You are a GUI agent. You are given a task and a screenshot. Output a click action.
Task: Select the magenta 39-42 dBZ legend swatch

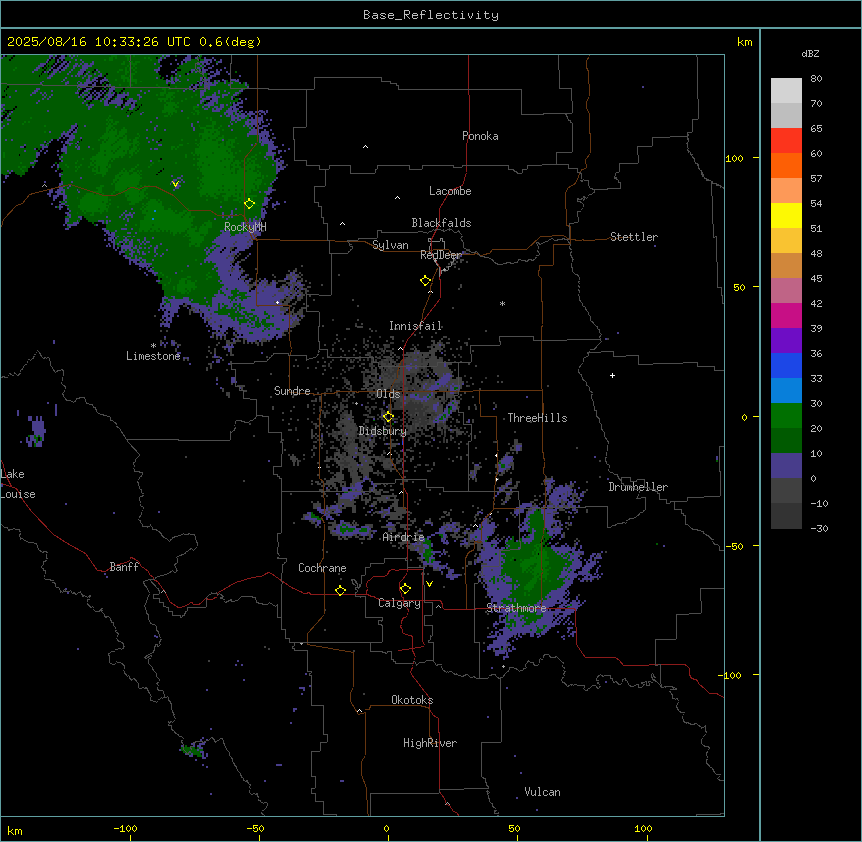click(786, 315)
